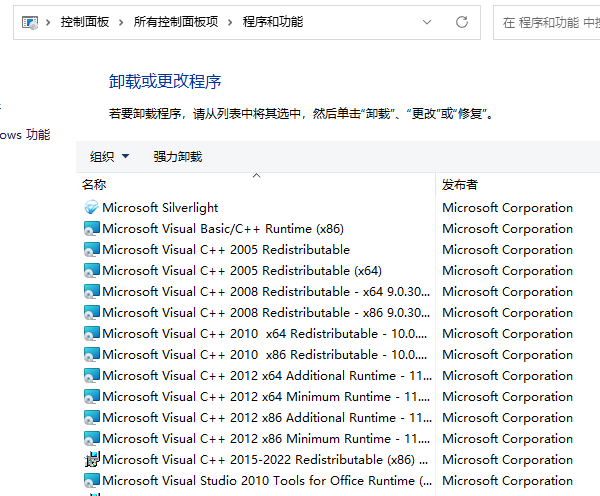Image resolution: width=600 pixels, height=496 pixels.
Task: Click the Windows 功能 link in sidebar
Action: 25,135
